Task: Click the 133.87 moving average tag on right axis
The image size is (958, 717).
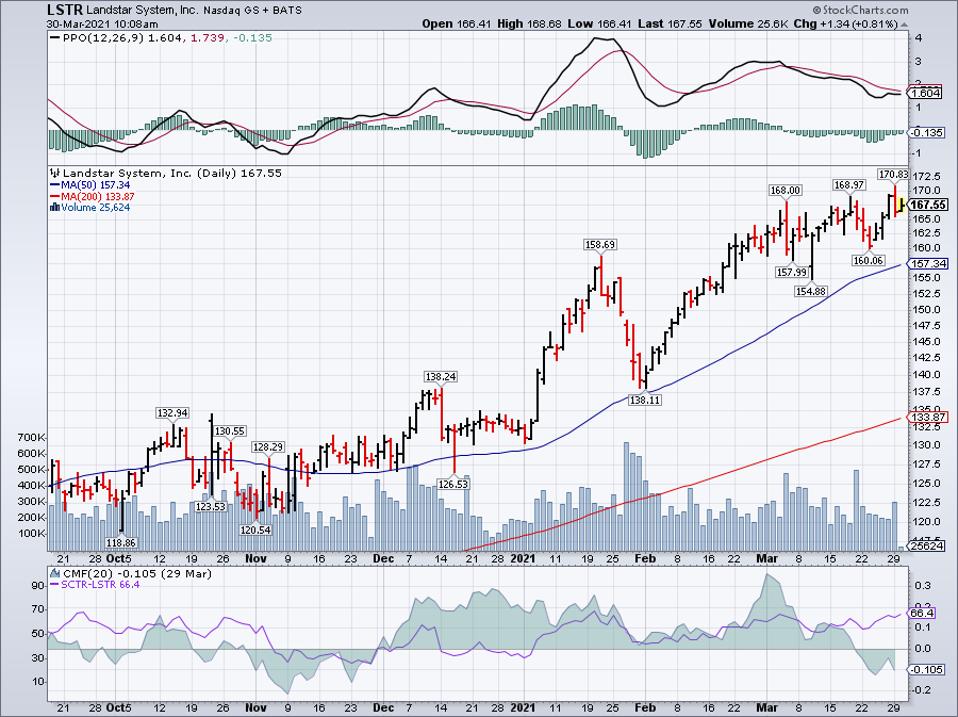Action: pos(929,417)
